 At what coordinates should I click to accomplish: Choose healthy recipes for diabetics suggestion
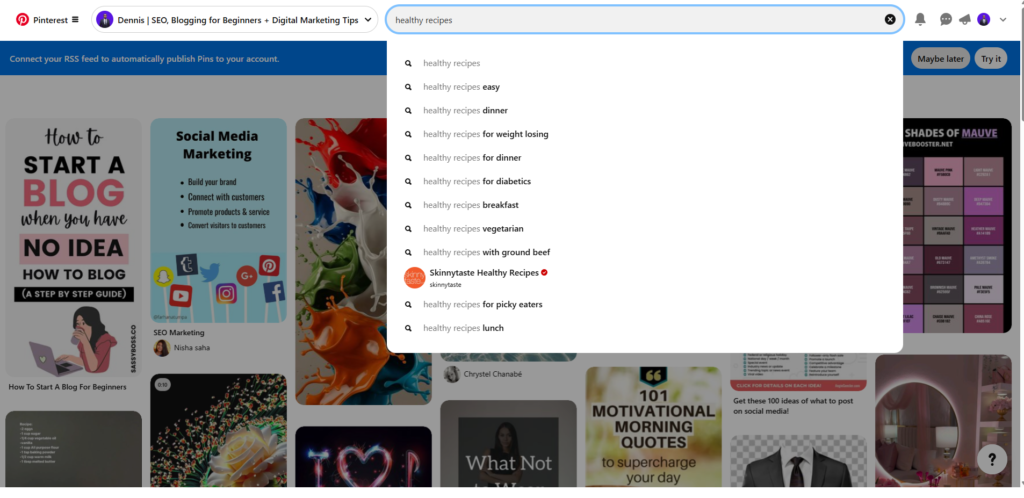coord(645,181)
